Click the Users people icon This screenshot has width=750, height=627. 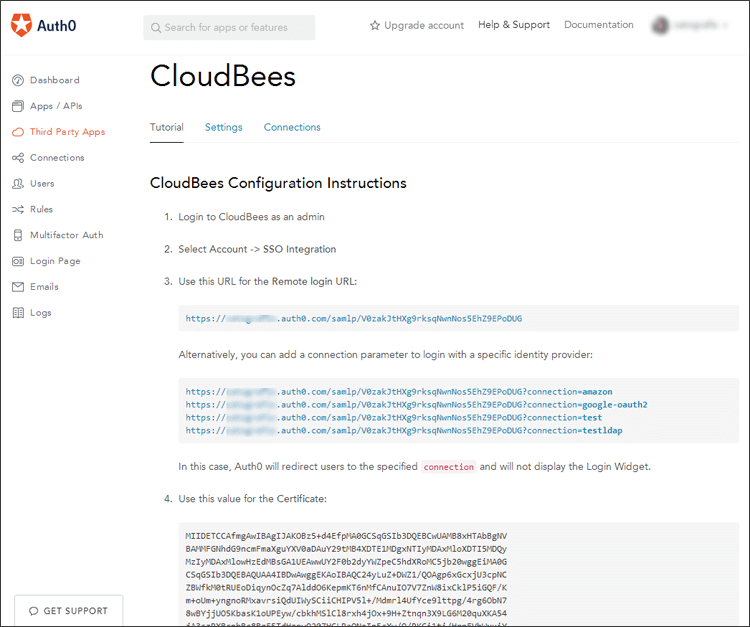pos(18,184)
